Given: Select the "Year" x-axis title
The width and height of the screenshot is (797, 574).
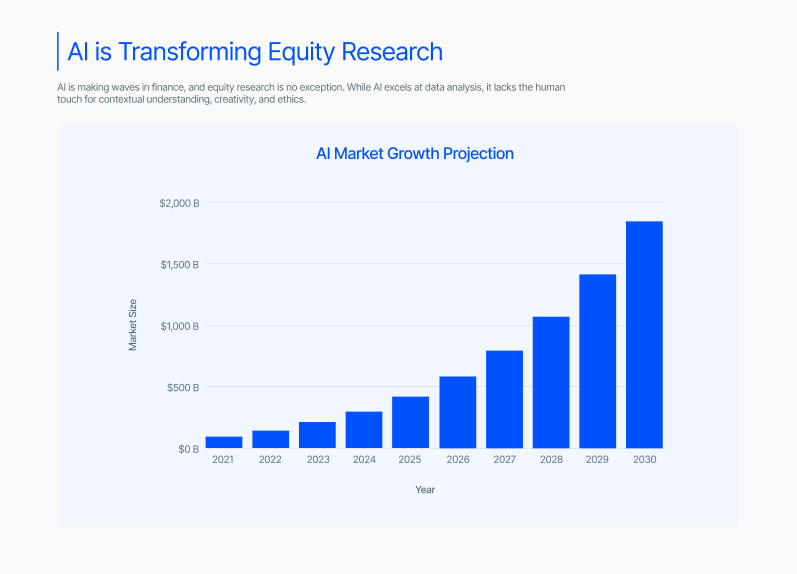Looking at the screenshot, I should pyautogui.click(x=425, y=490).
